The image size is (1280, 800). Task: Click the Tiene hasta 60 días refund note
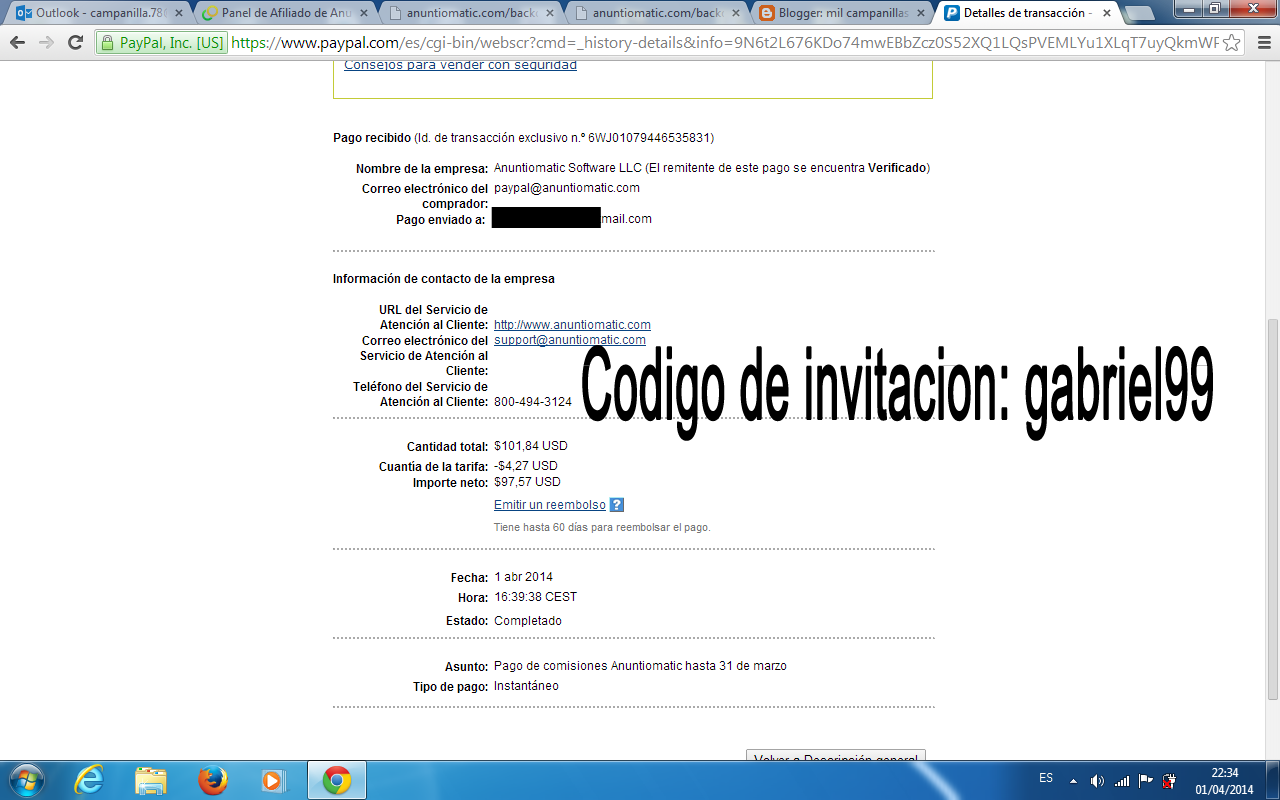pyautogui.click(x=602, y=527)
